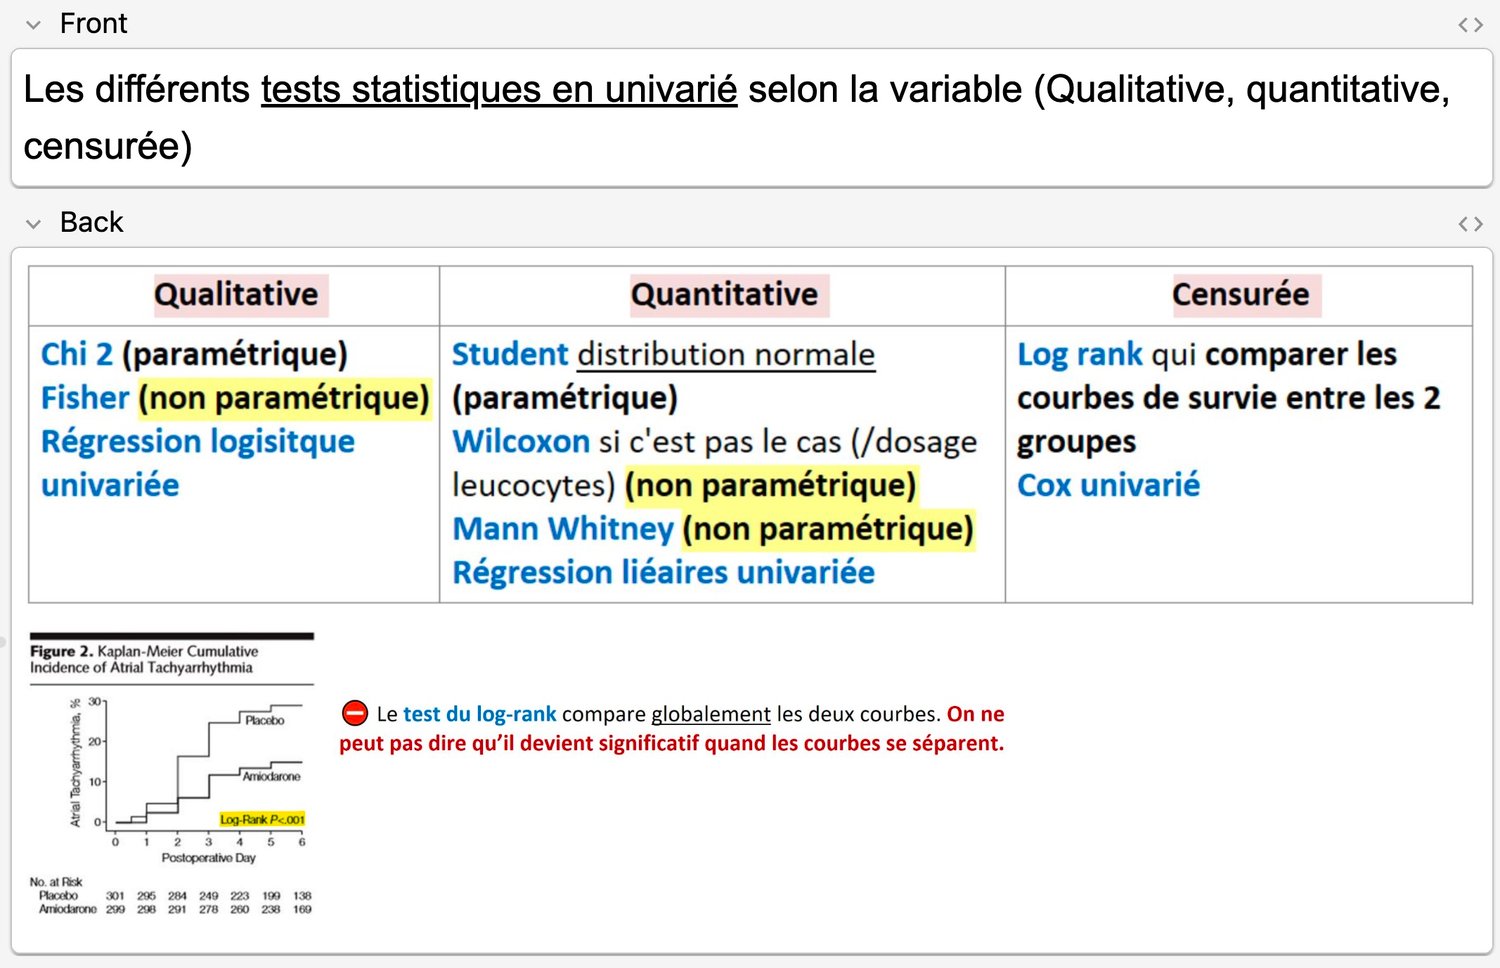The width and height of the screenshot is (1500, 968).
Task: Click the 'Mann Whitney' test name
Action: 563,529
